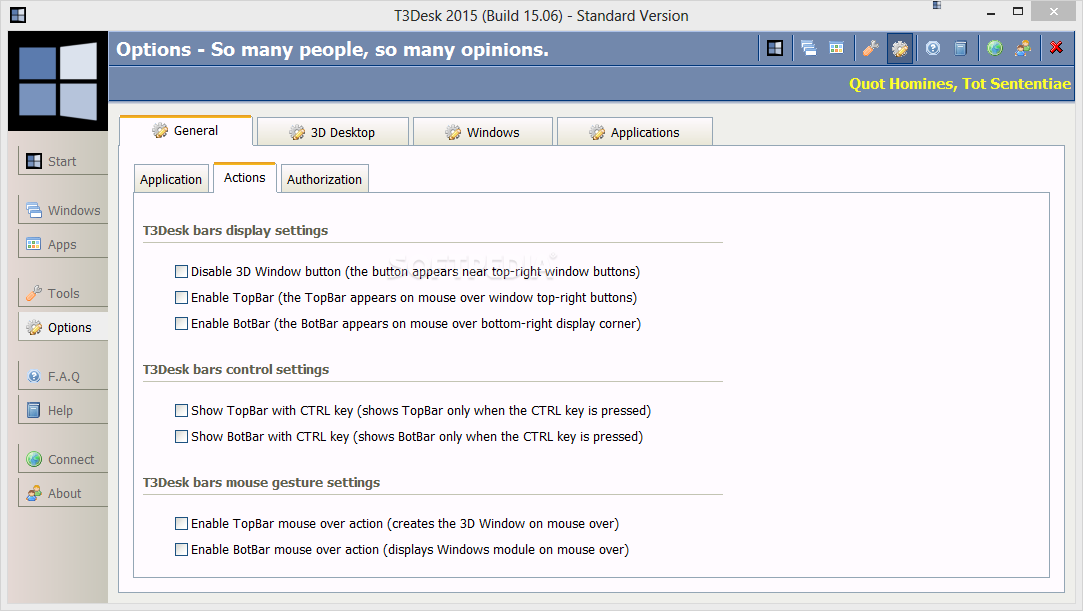Image resolution: width=1083 pixels, height=611 pixels.
Task: Switch to the 3D Desktop tab
Action: pos(332,132)
